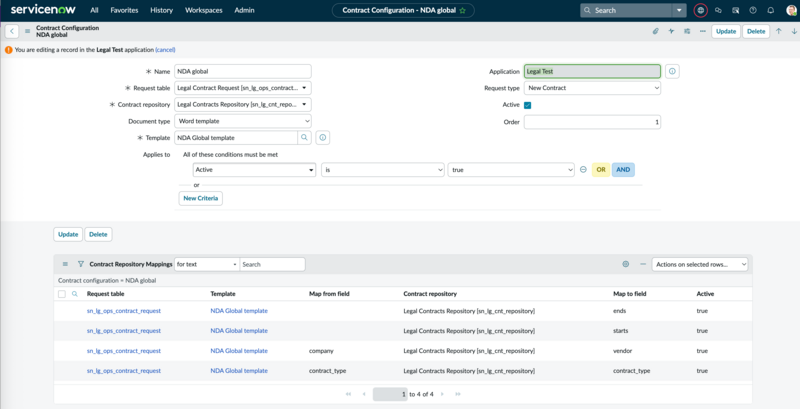
Task: Go to the next page of the list
Action: click(442, 394)
